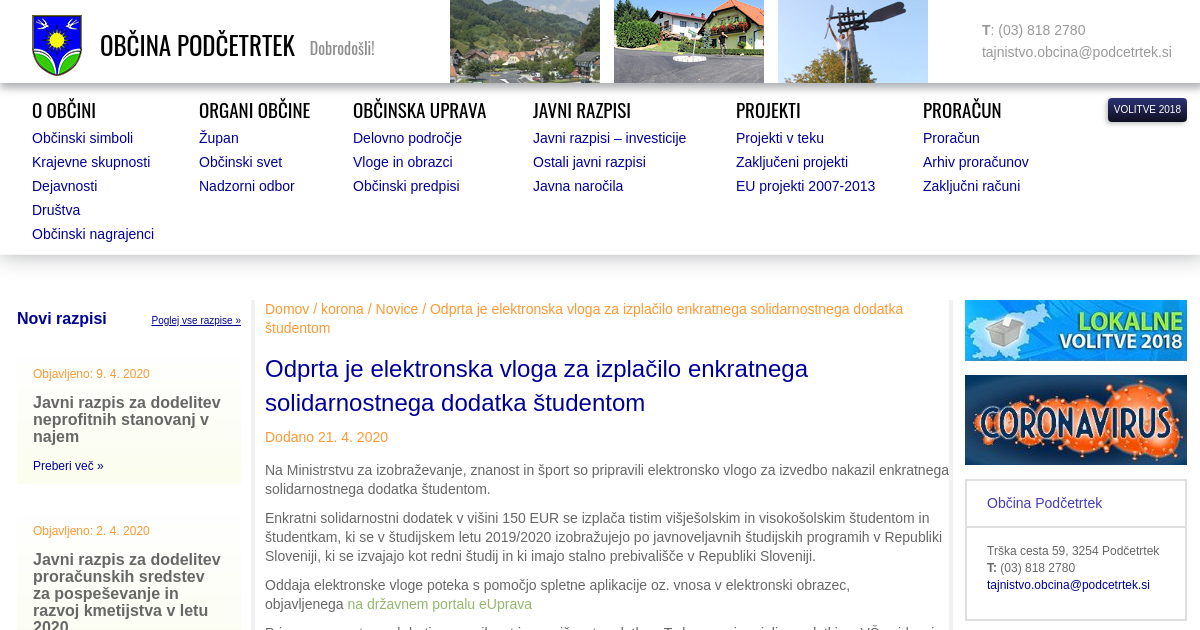Click the windmill header photo

(x=852, y=41)
